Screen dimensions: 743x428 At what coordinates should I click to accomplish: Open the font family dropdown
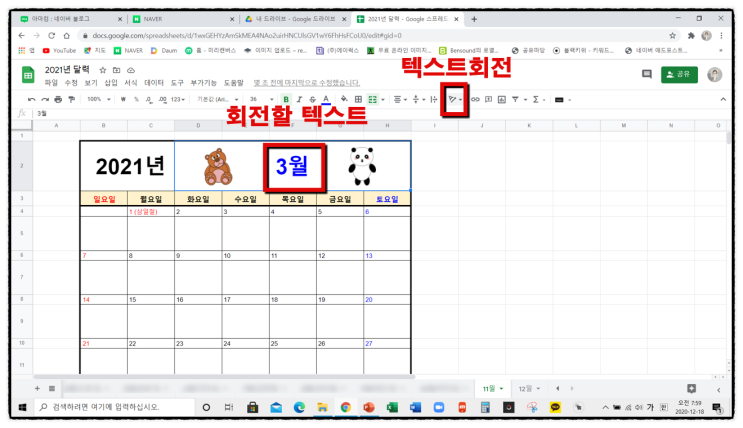[x=217, y=100]
